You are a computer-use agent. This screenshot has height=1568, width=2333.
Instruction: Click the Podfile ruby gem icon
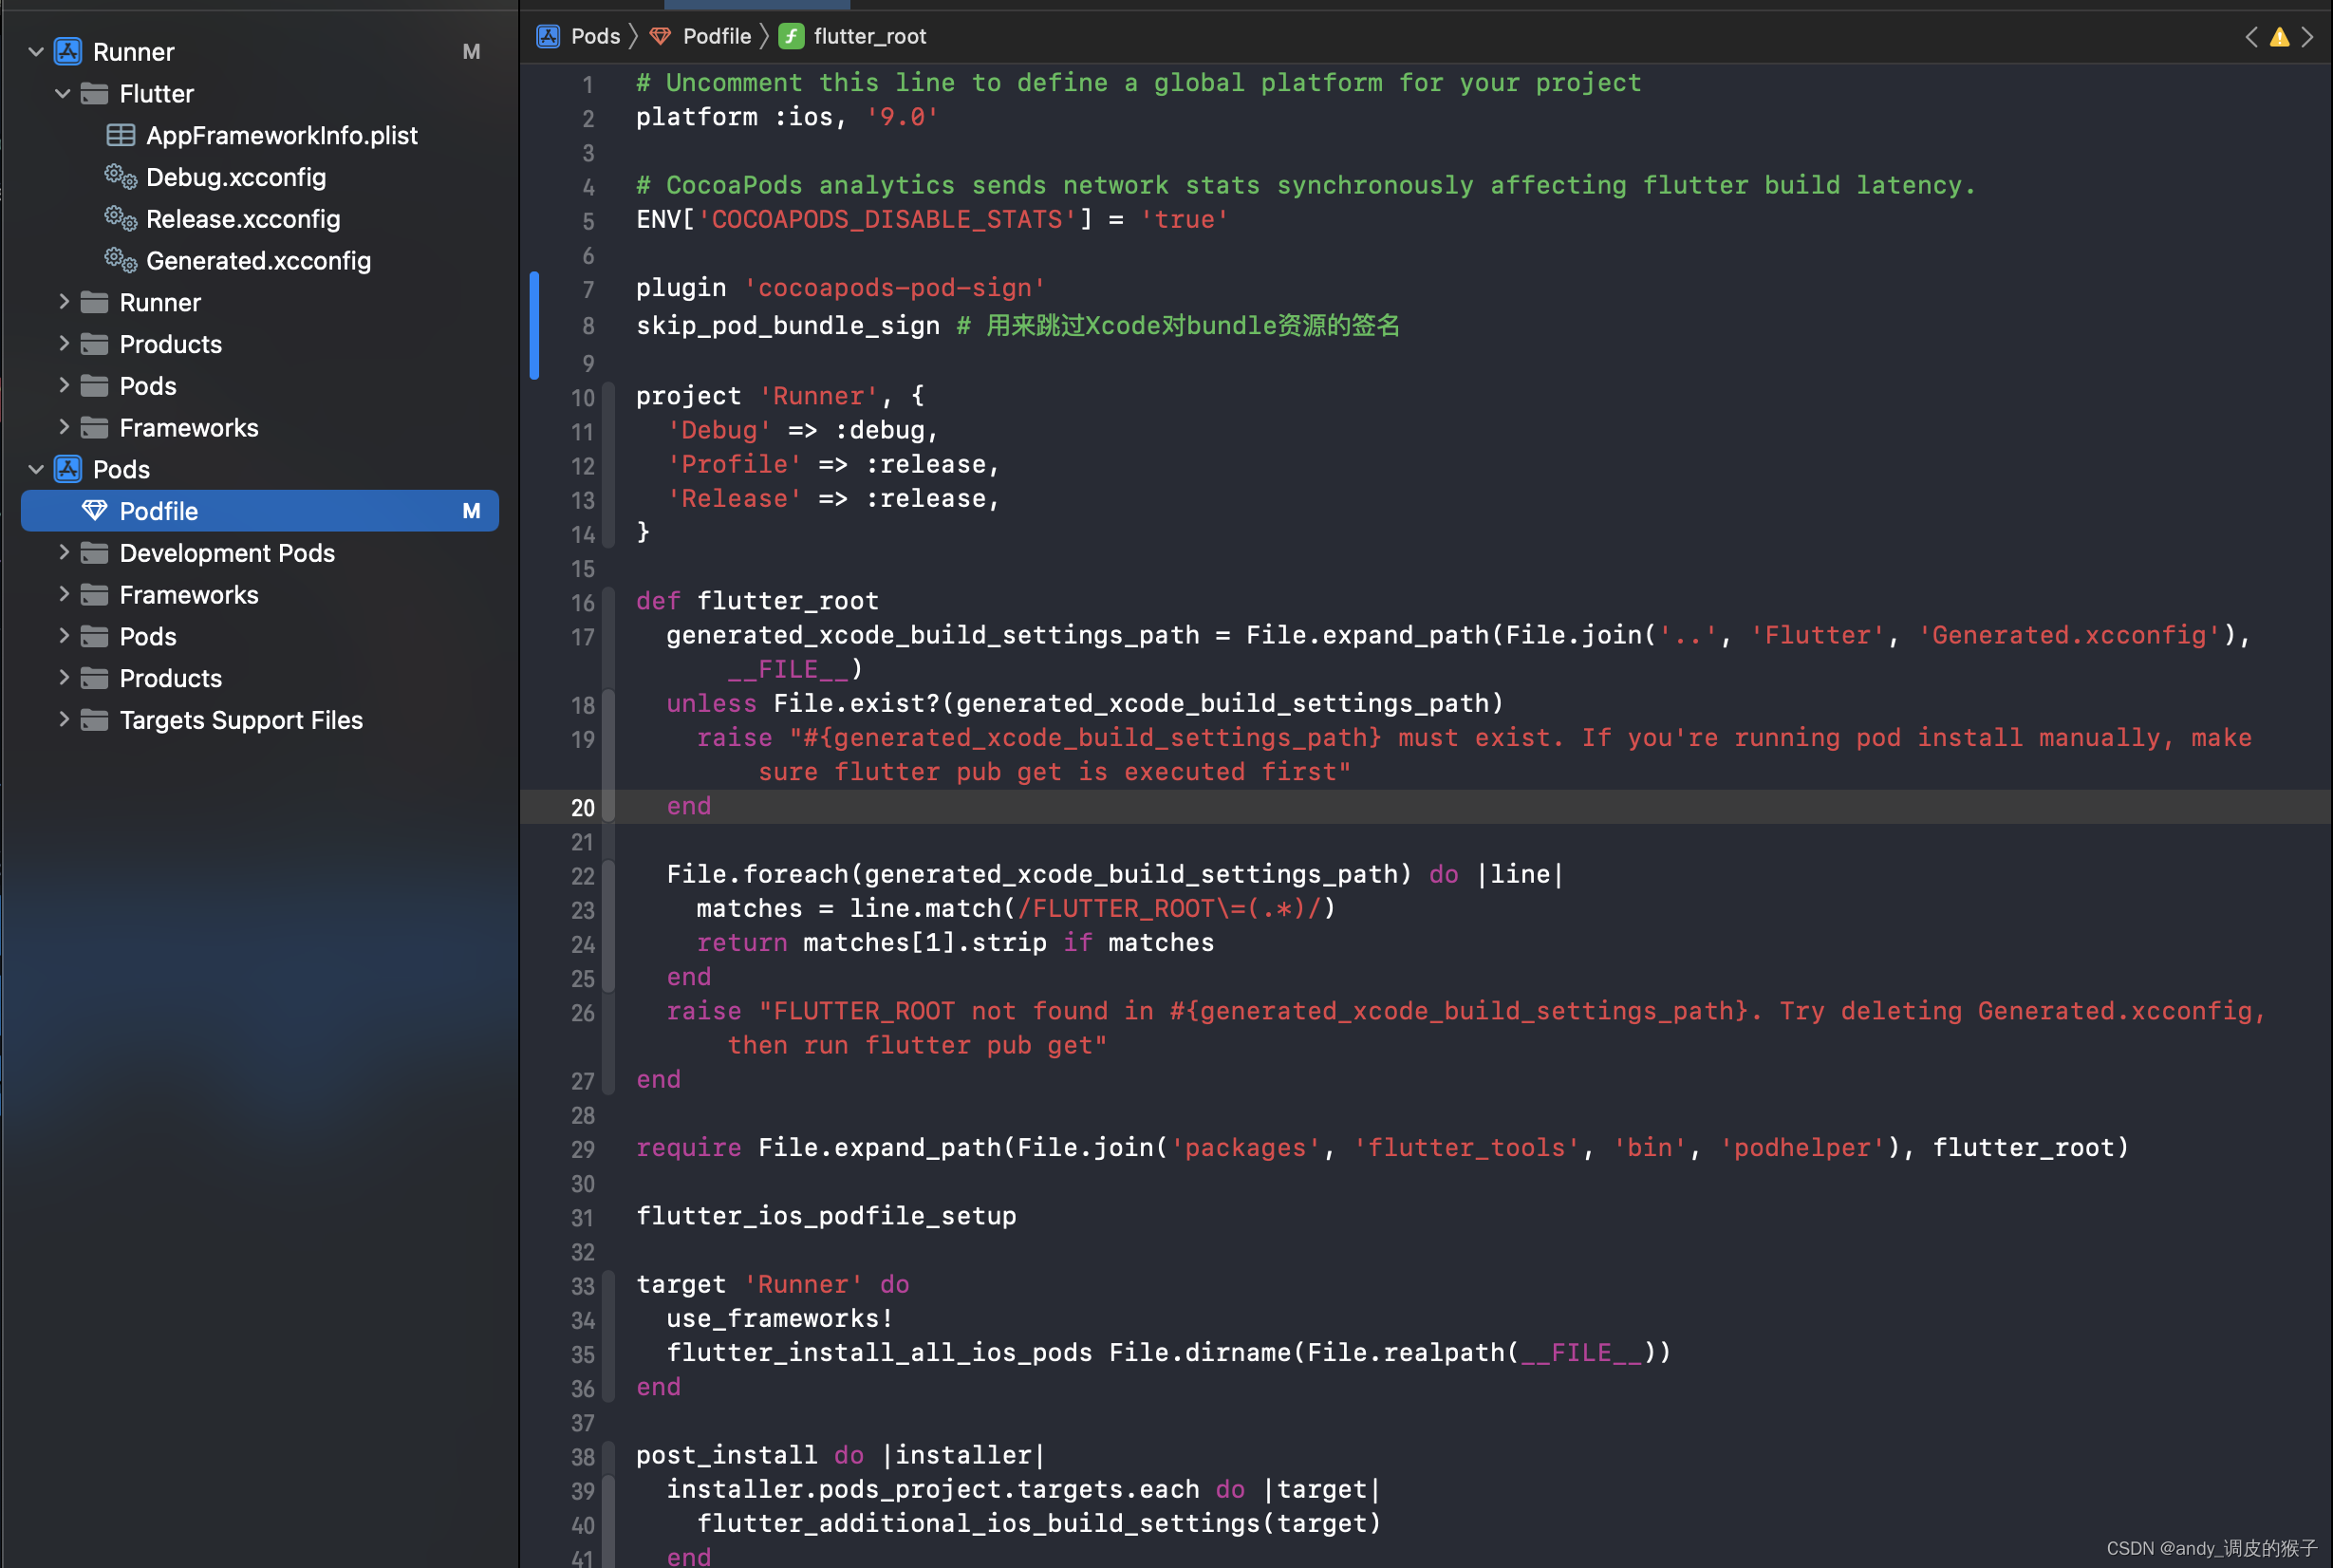click(94, 511)
